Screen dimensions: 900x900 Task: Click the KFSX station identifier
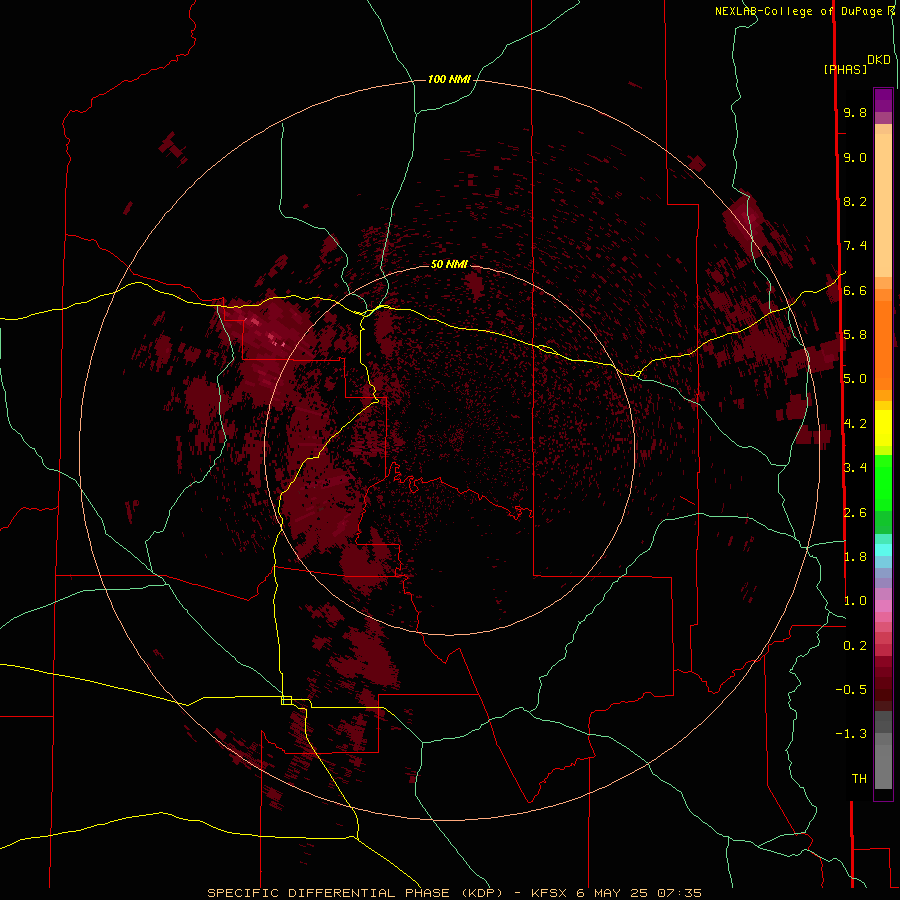tap(548, 893)
